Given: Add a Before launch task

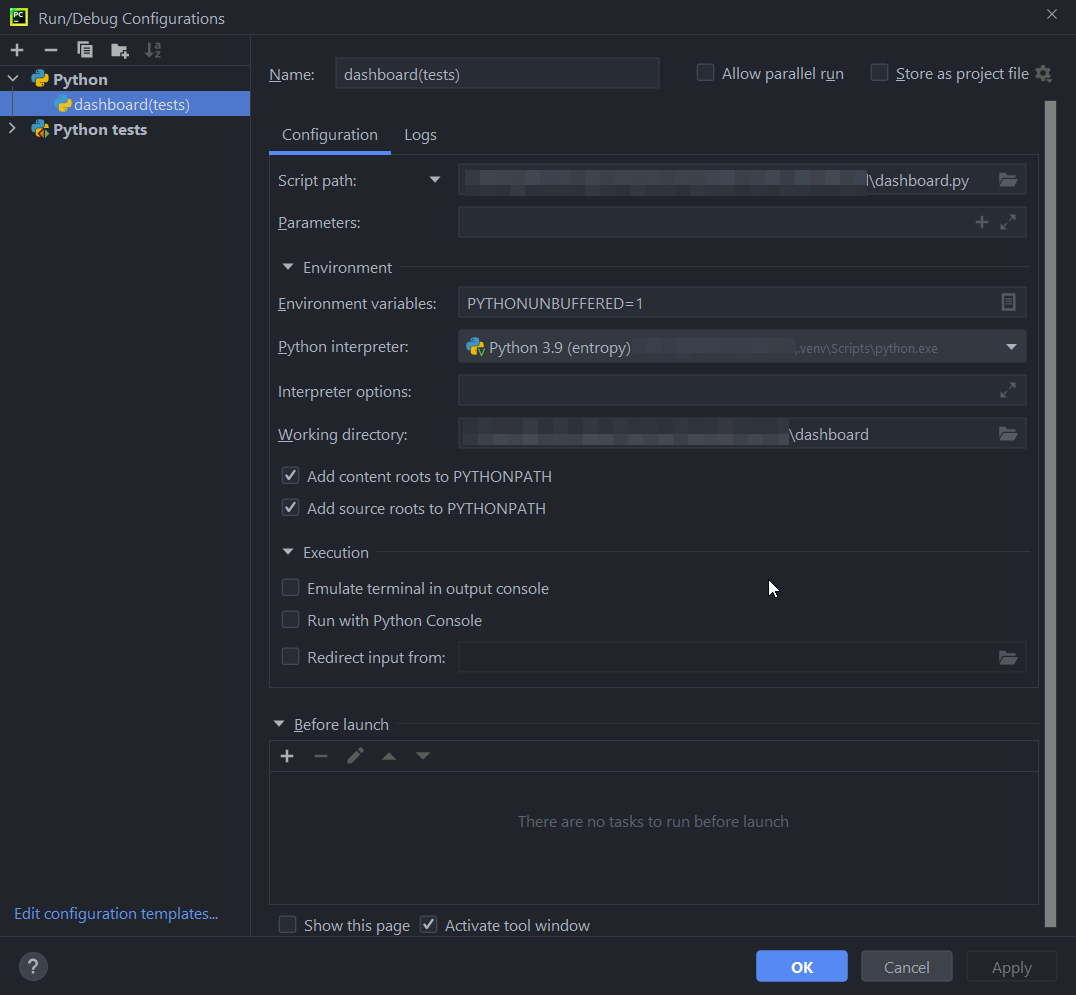Looking at the screenshot, I should pyautogui.click(x=287, y=756).
